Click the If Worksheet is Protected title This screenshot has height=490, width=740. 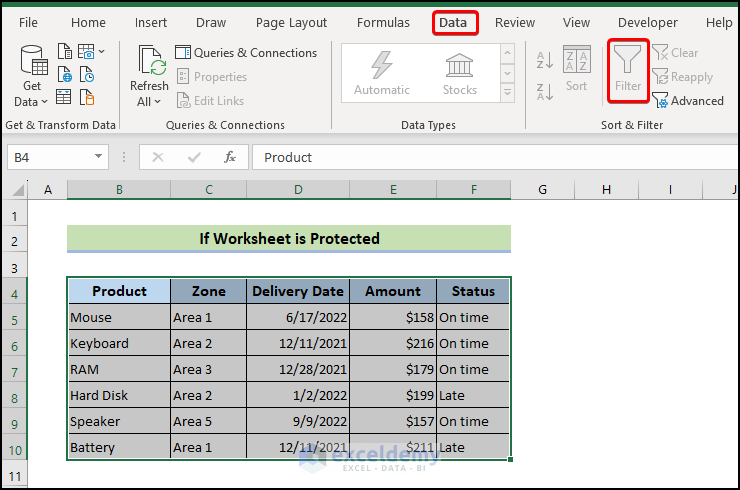point(289,238)
